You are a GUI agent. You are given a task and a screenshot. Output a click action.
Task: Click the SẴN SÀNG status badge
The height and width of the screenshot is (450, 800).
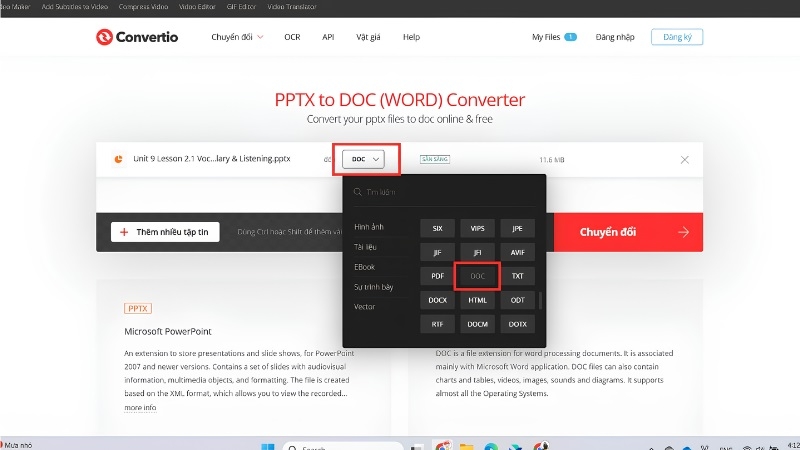point(435,159)
